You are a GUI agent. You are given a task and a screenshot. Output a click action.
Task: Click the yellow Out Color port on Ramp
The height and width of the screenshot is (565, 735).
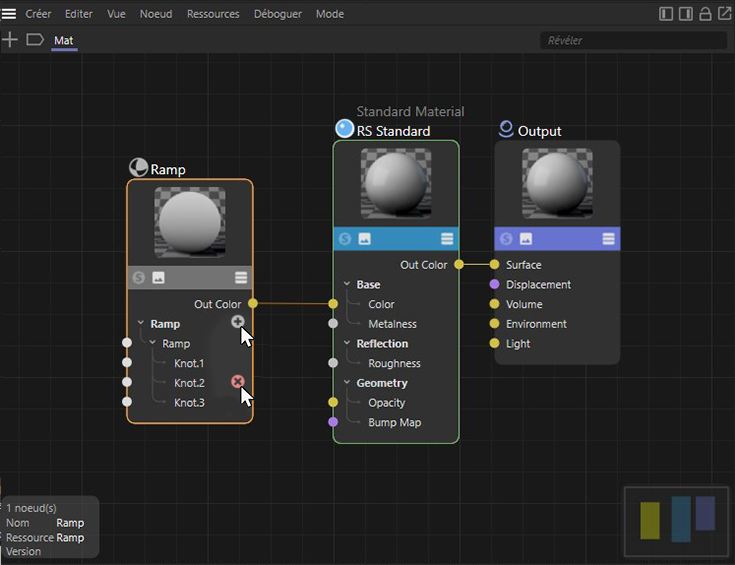click(x=253, y=304)
